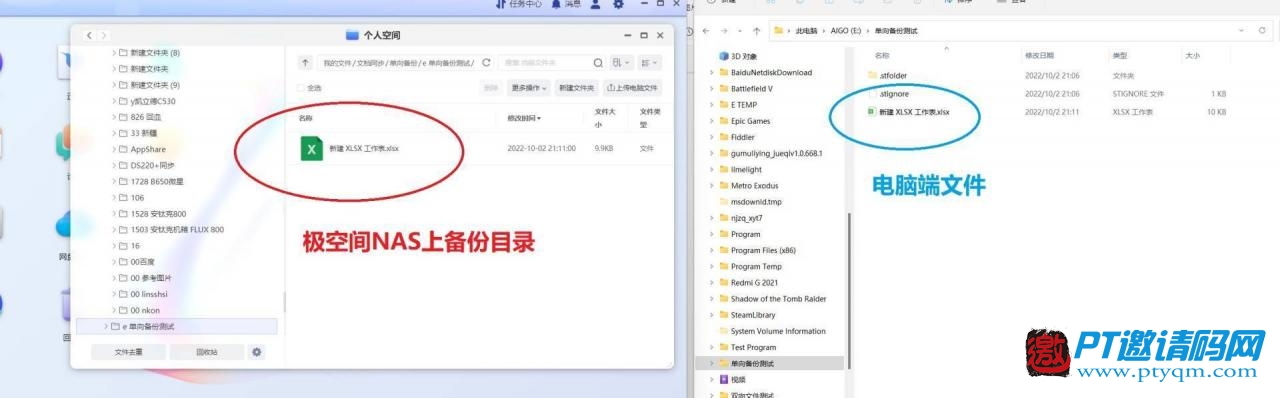Expand the 新建文件夹 (9) tree node
The height and width of the screenshot is (398, 1280).
[113, 85]
